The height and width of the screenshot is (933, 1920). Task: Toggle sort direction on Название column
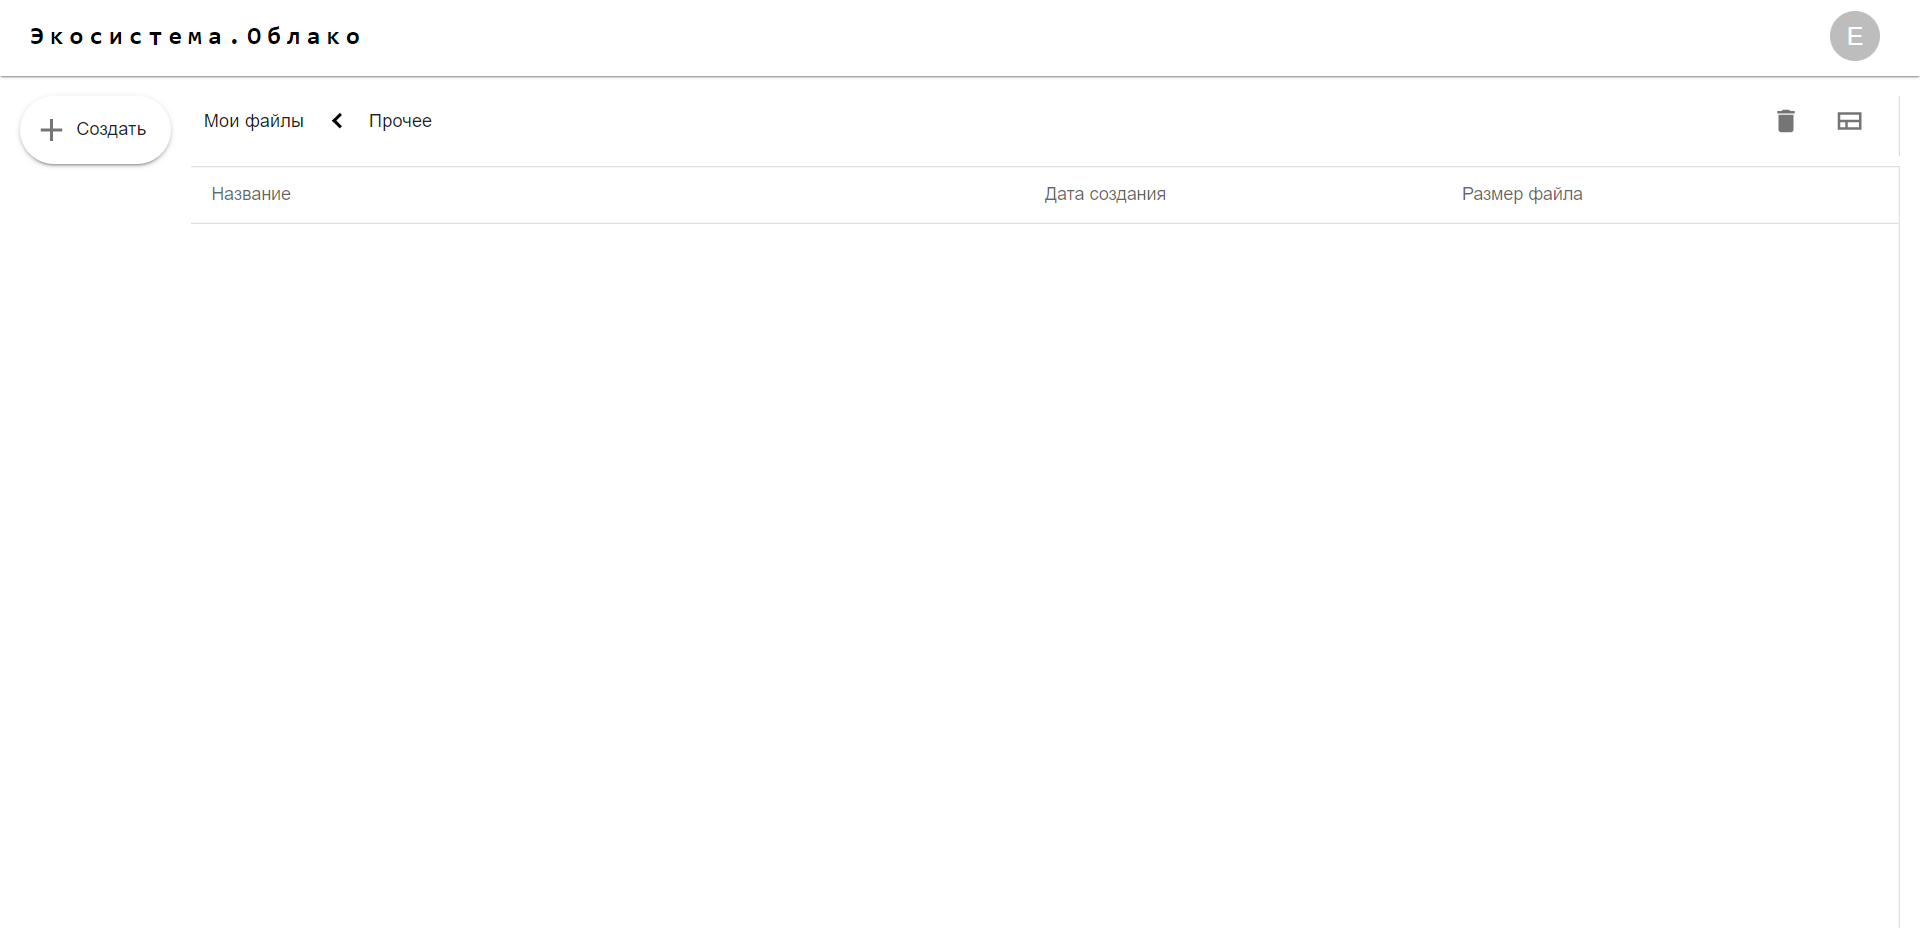coord(250,194)
